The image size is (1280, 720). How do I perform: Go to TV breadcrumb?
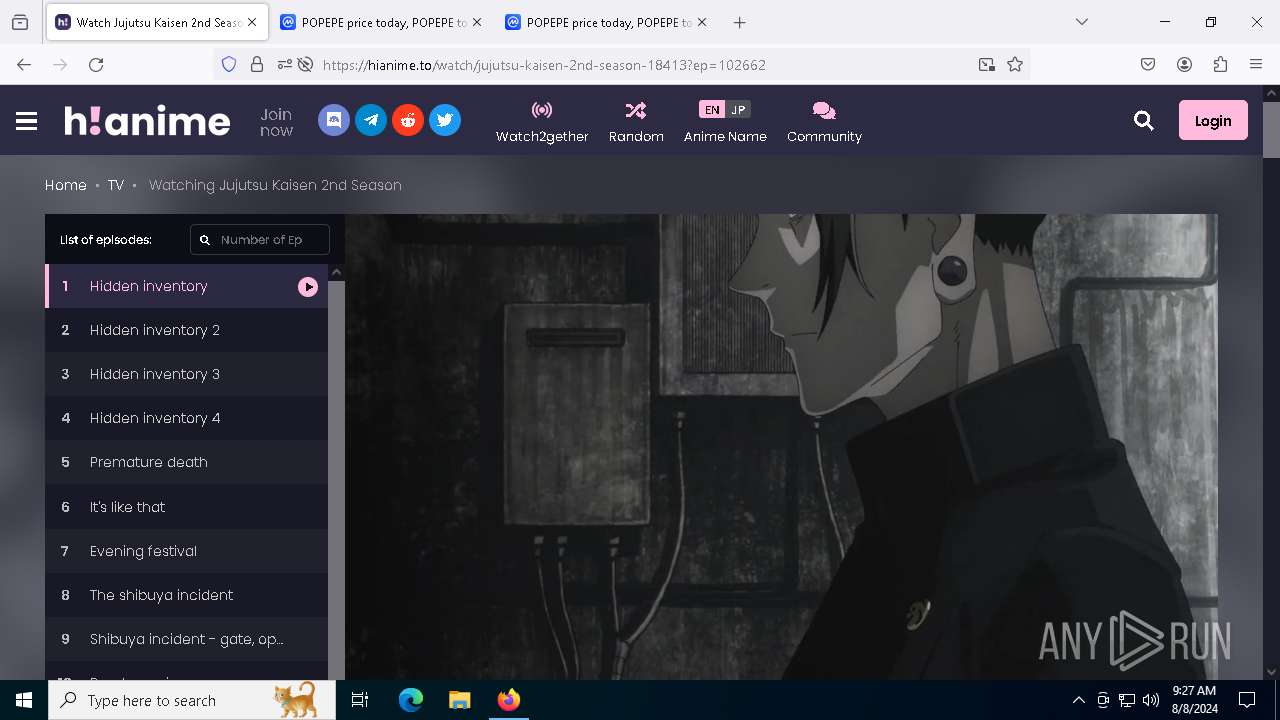click(x=116, y=185)
